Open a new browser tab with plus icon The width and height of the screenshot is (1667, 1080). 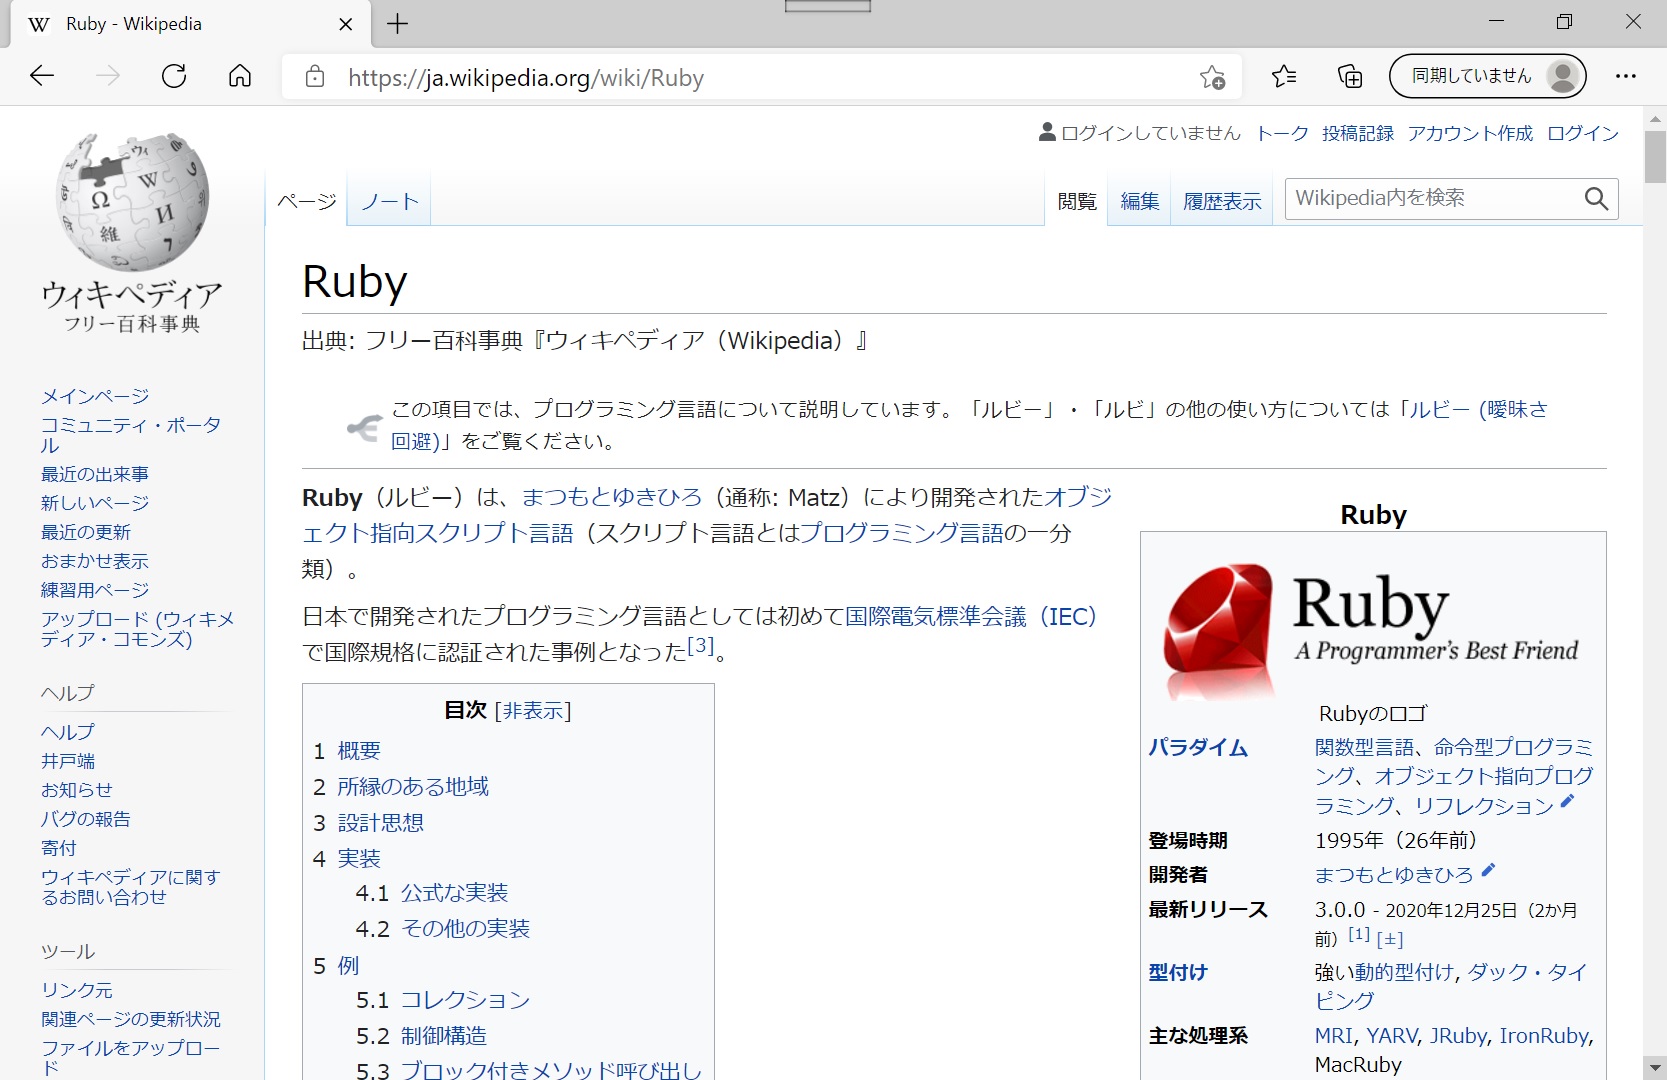tap(397, 24)
